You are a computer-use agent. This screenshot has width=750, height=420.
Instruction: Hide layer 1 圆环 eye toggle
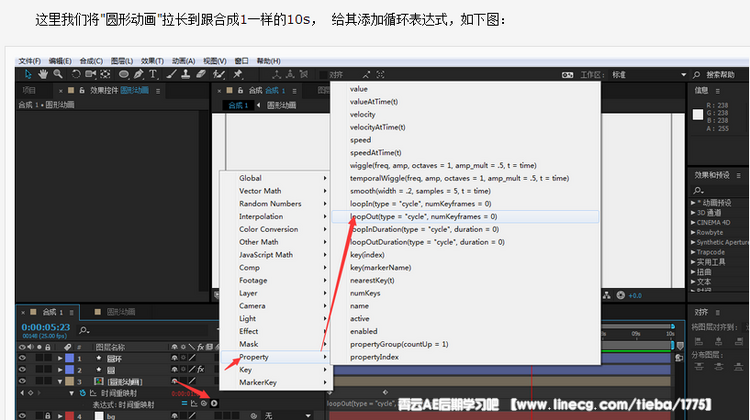(x=22, y=358)
